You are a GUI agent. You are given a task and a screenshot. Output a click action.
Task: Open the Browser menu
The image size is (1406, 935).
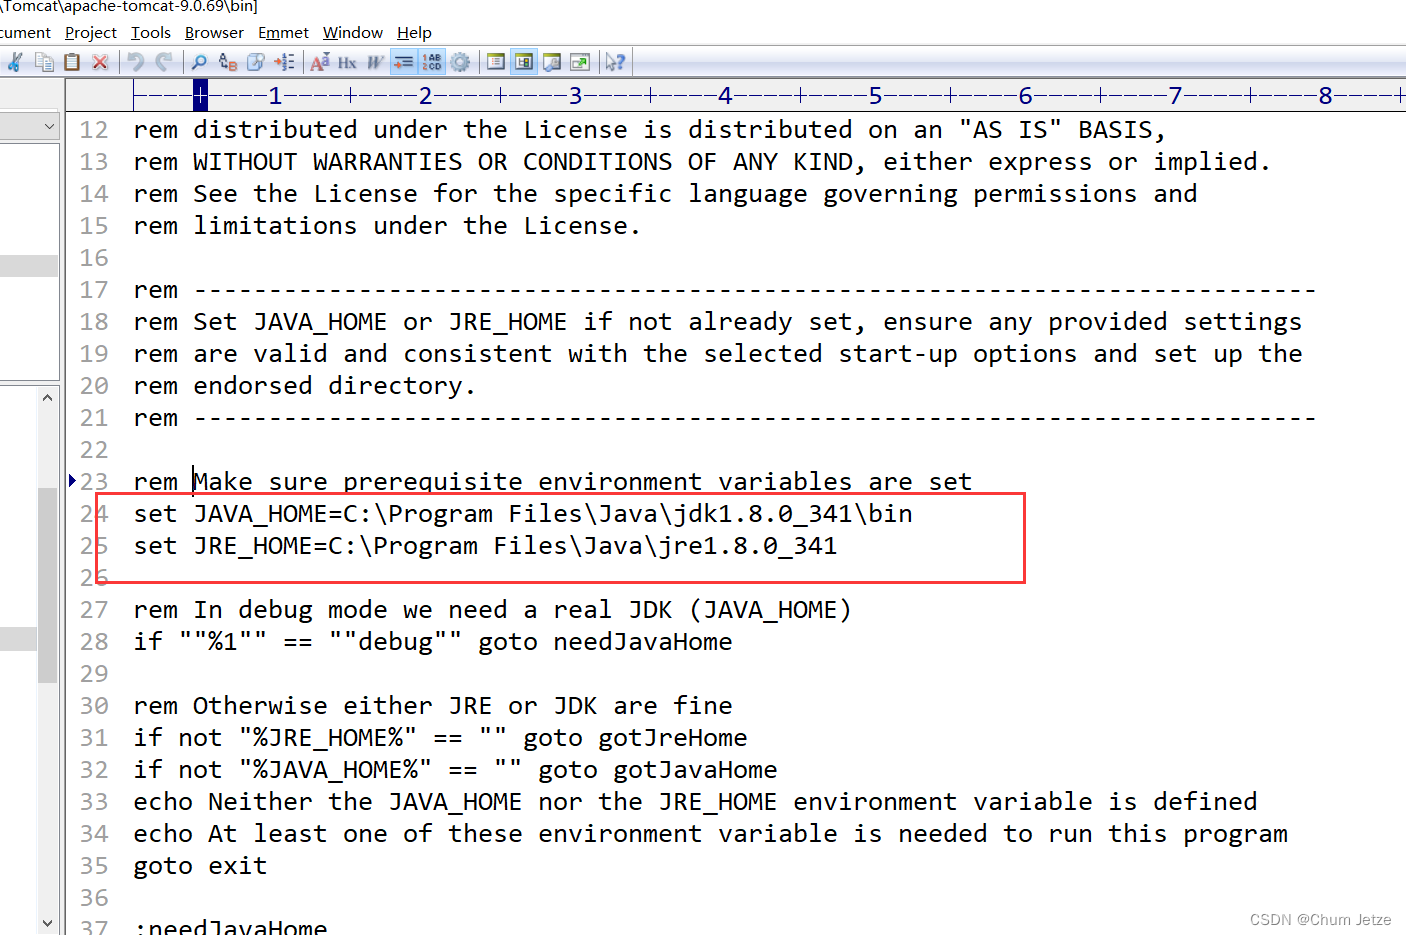point(213,32)
